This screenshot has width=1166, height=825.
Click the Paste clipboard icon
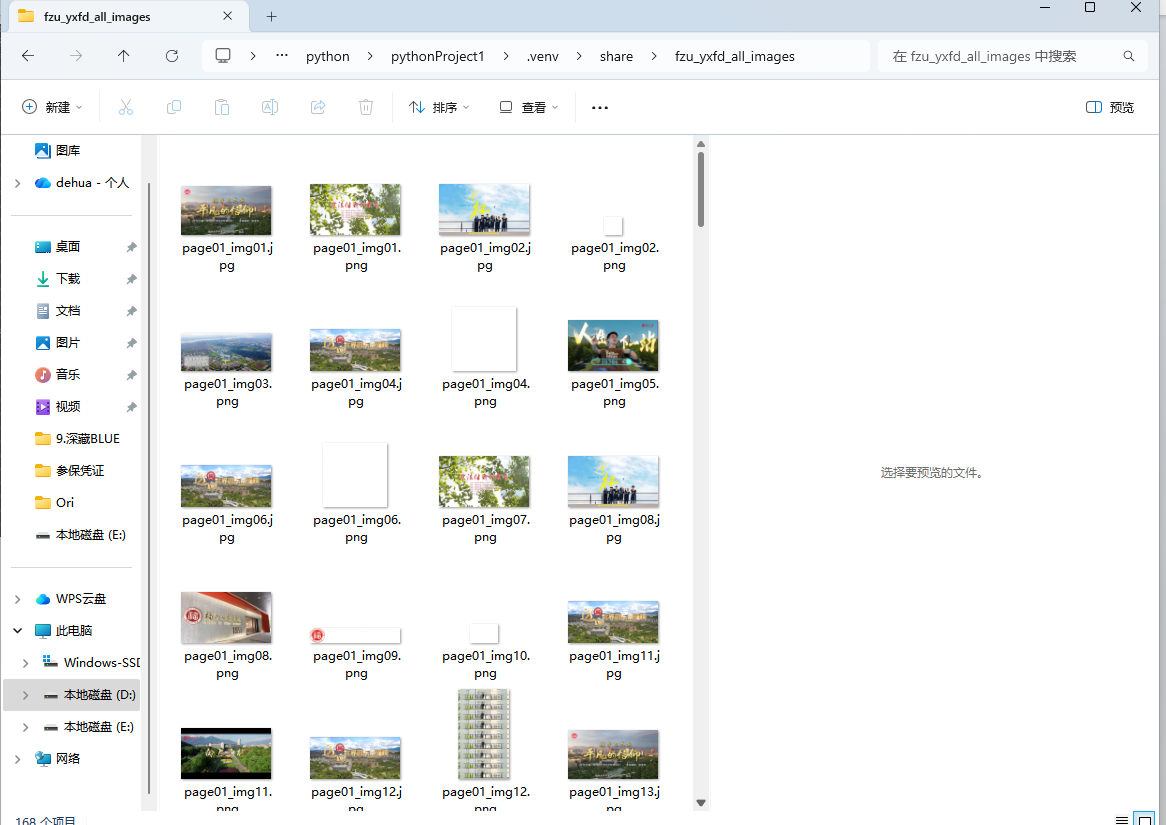pos(222,107)
